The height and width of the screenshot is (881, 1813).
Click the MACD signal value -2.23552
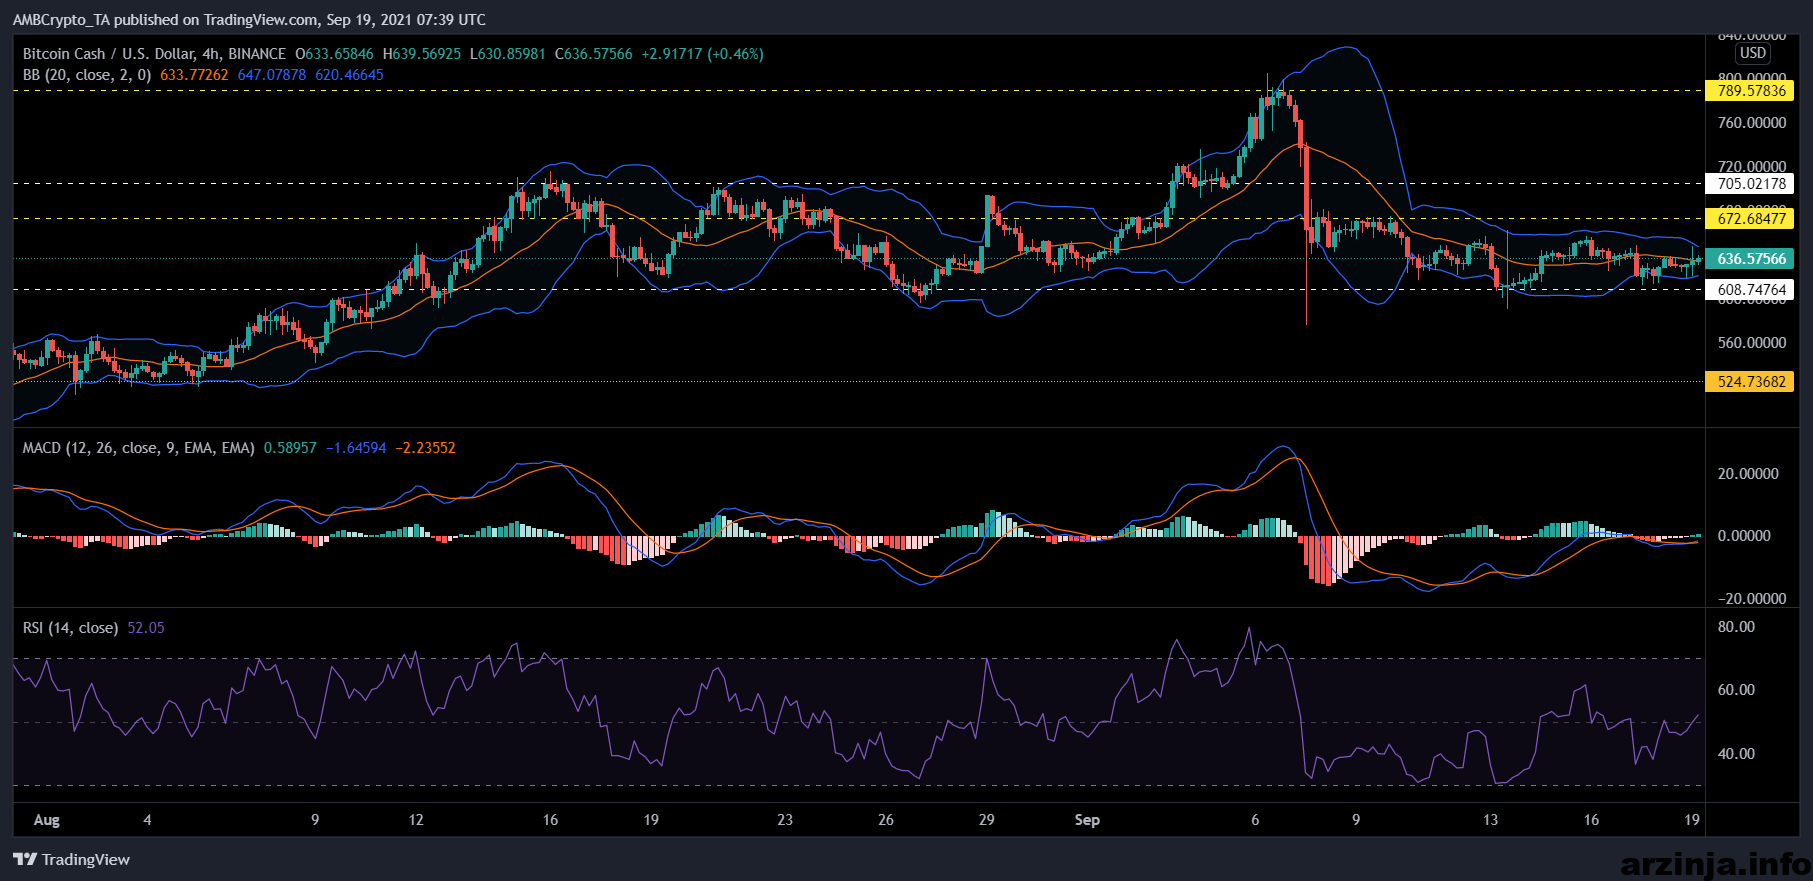[425, 448]
